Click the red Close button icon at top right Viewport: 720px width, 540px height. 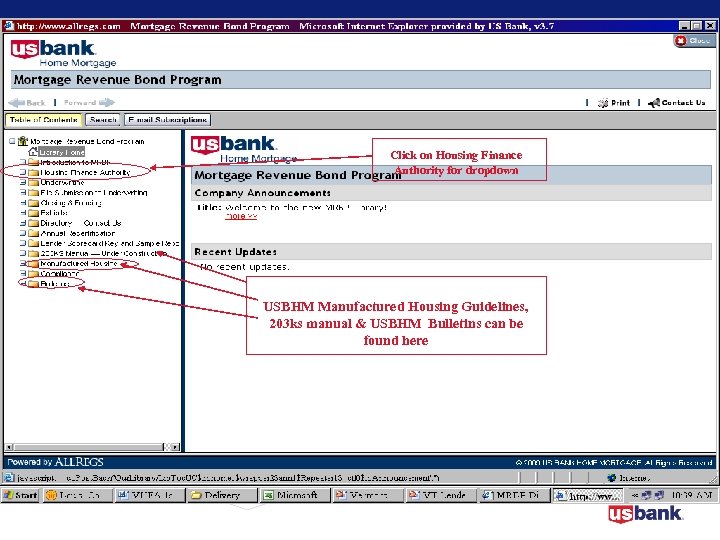point(681,41)
